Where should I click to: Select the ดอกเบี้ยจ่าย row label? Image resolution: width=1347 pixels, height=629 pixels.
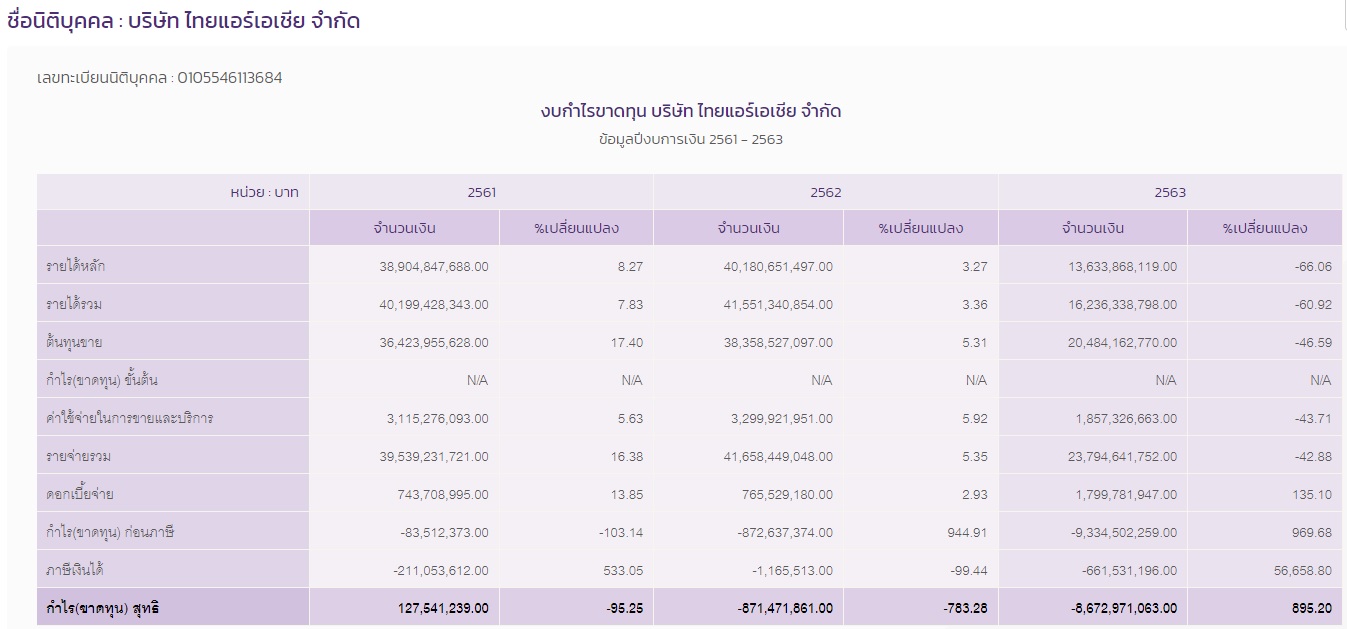click(80, 494)
